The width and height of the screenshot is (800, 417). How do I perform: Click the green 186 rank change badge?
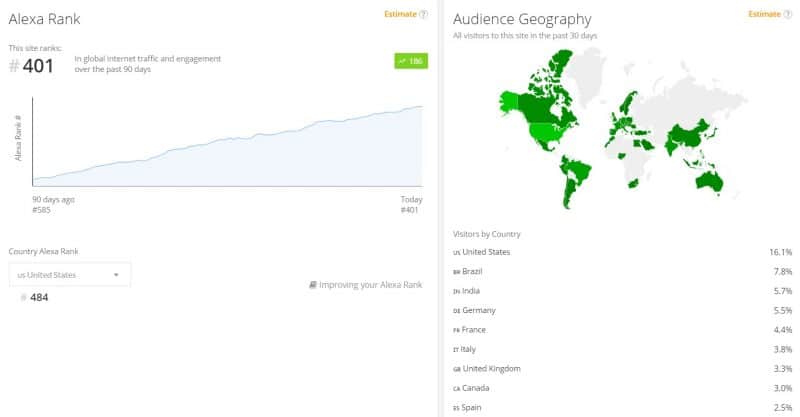410,61
